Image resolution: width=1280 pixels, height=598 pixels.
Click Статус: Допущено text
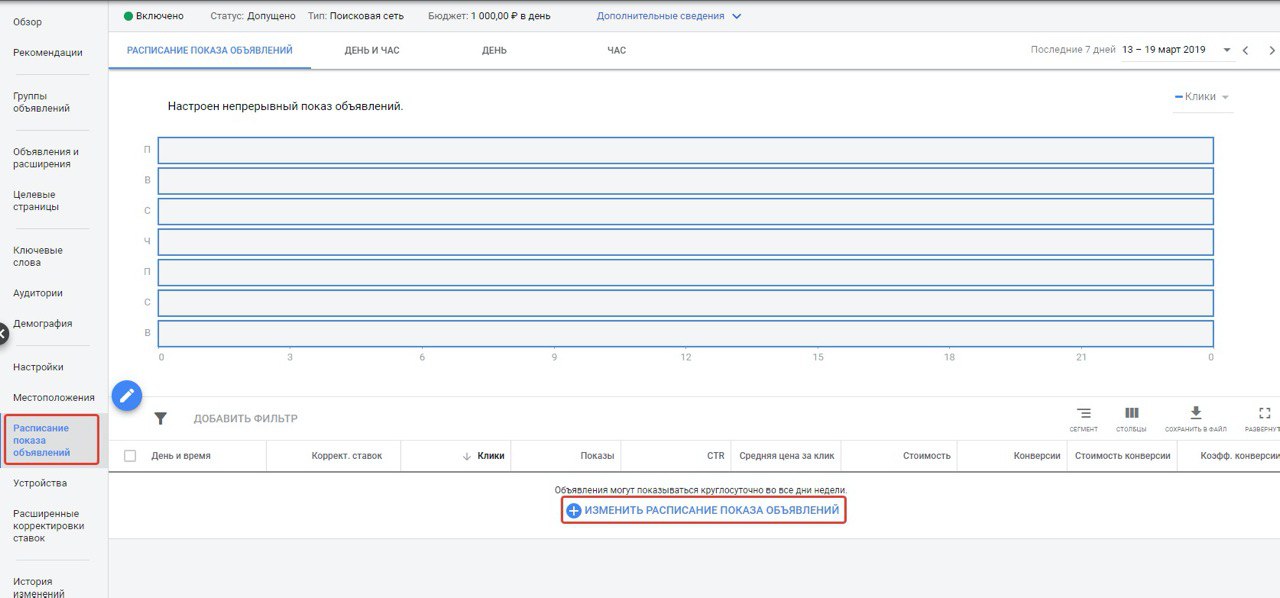tap(253, 16)
